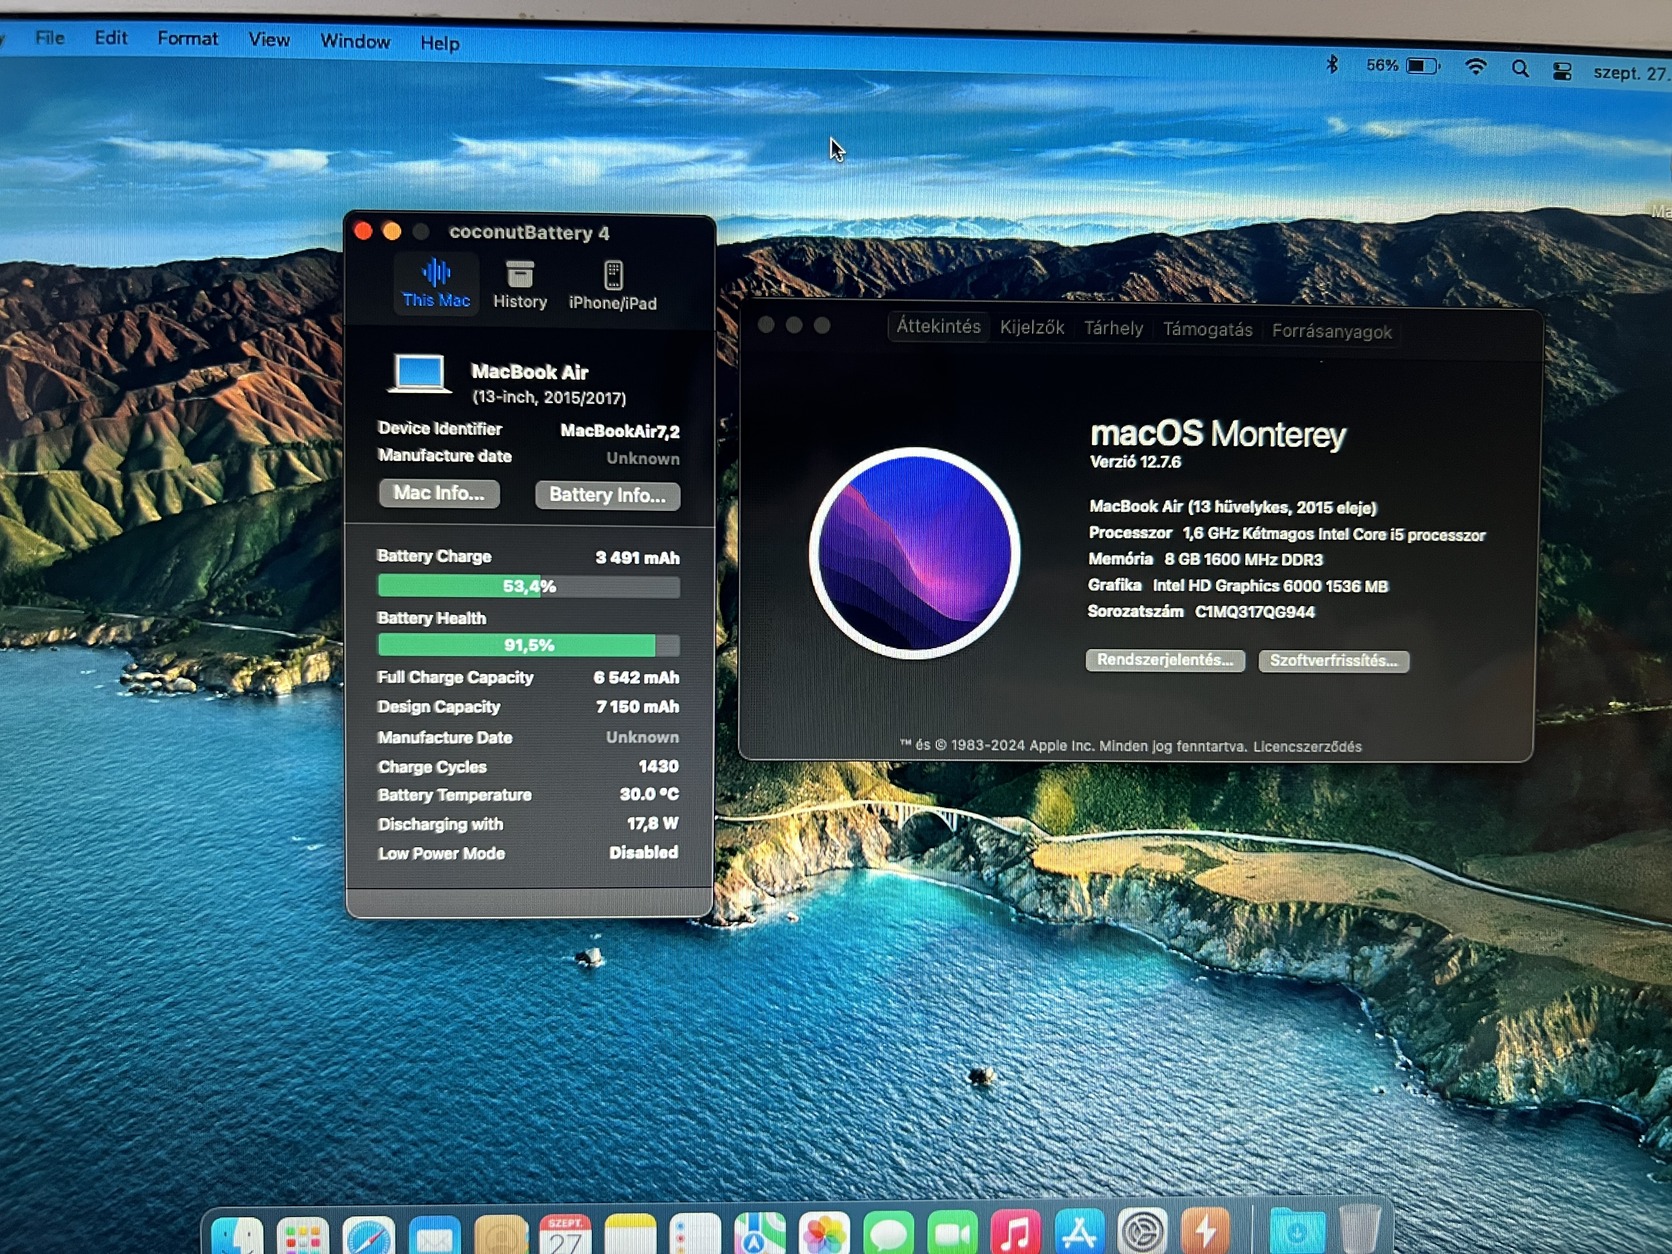1672x1254 pixels.
Task: Open the Window menu
Action: [355, 41]
